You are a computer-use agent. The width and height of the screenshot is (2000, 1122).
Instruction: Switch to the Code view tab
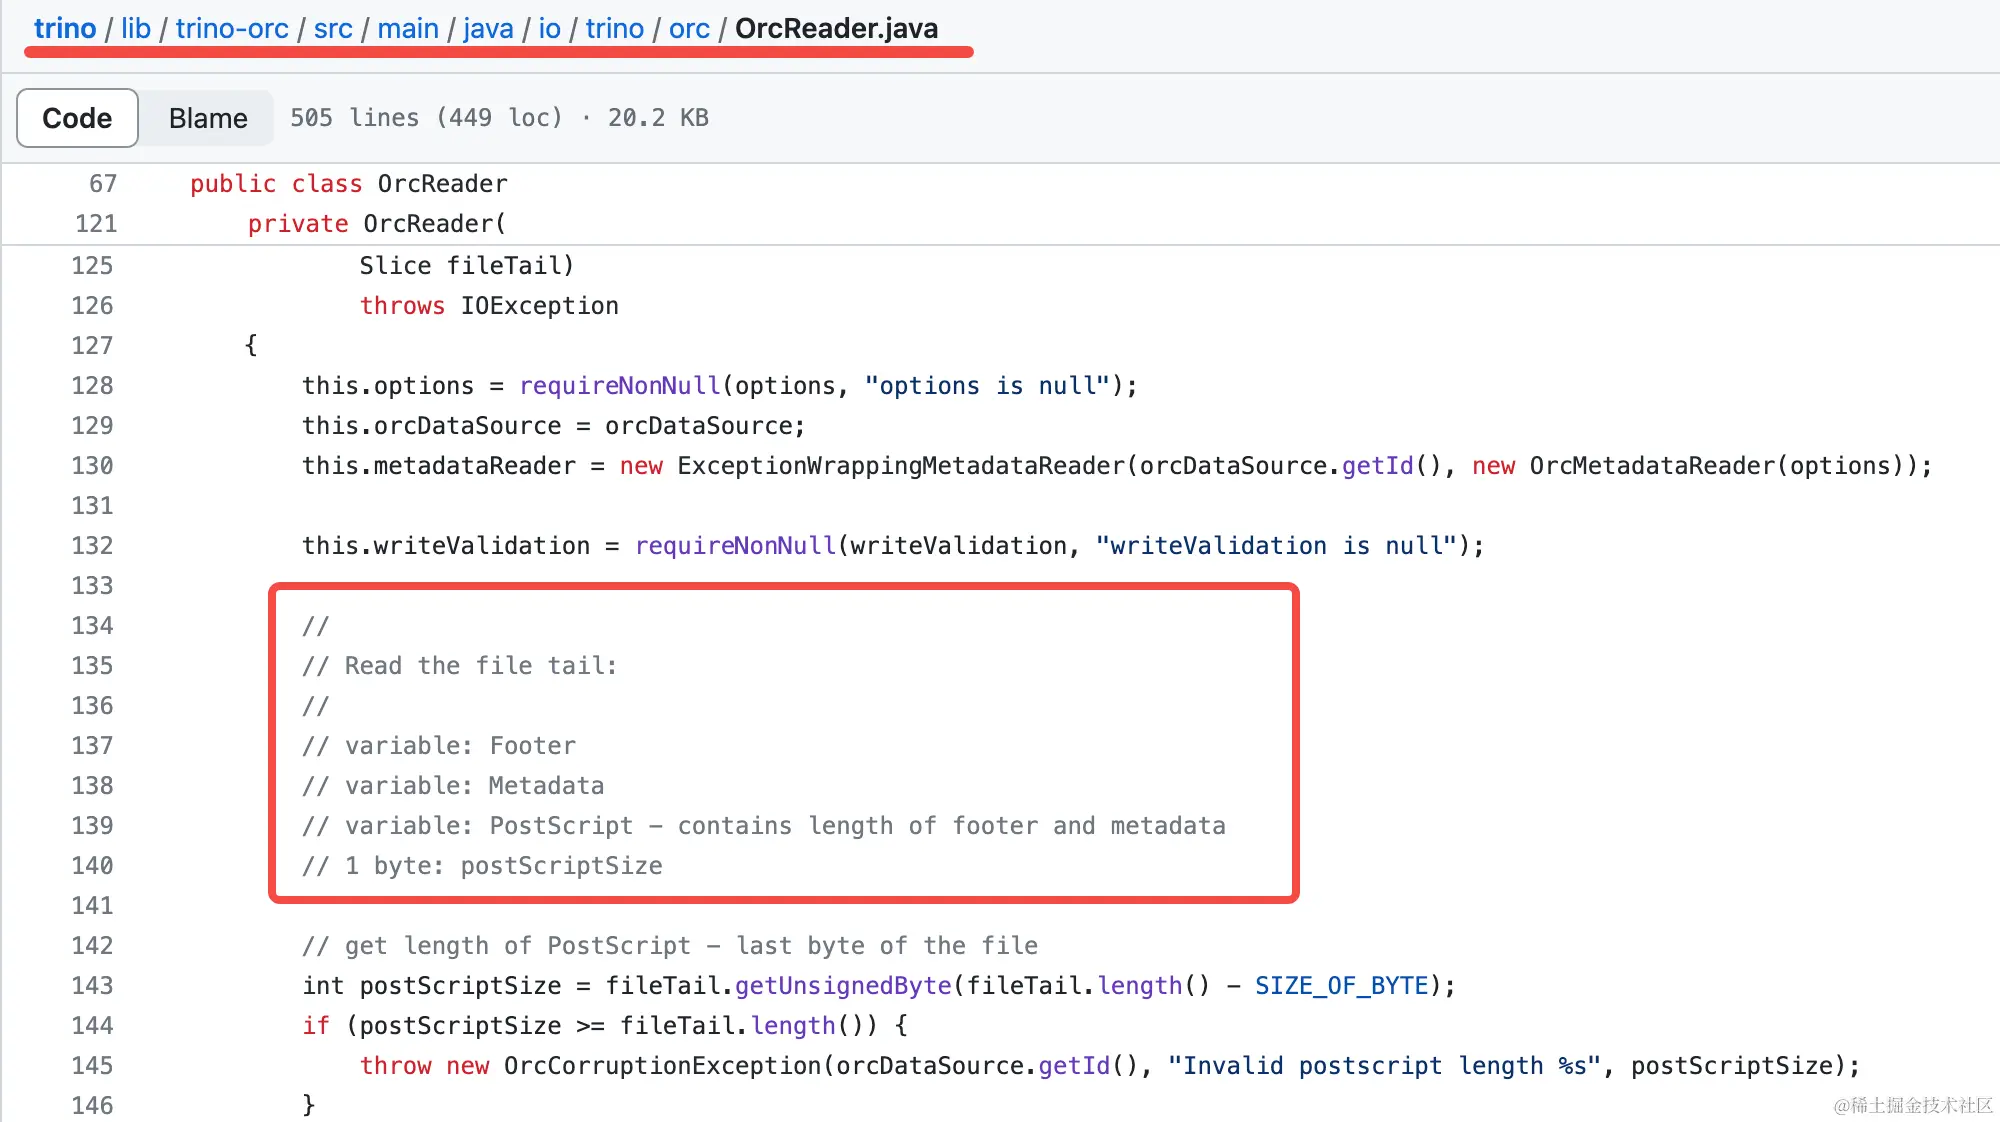pyautogui.click(x=77, y=118)
